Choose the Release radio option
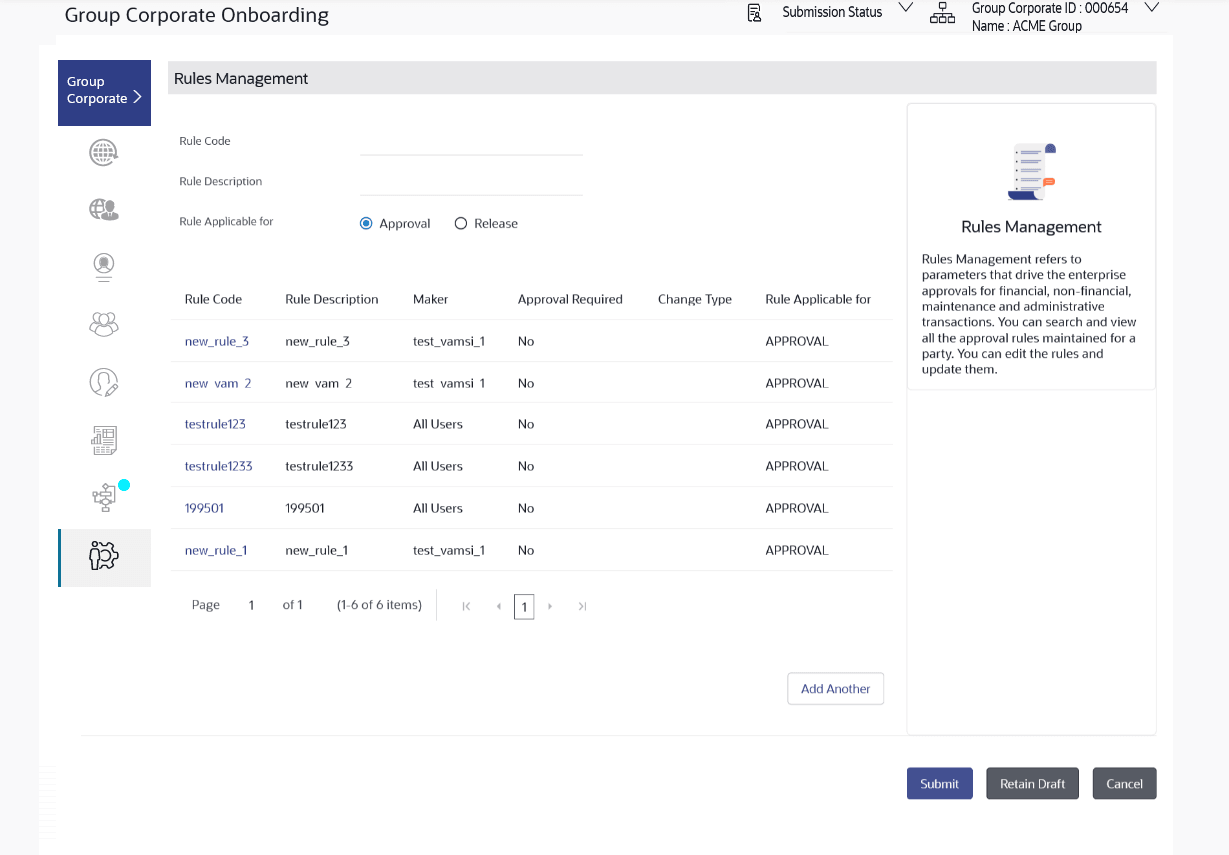Viewport: 1229px width, 855px height. 461,224
